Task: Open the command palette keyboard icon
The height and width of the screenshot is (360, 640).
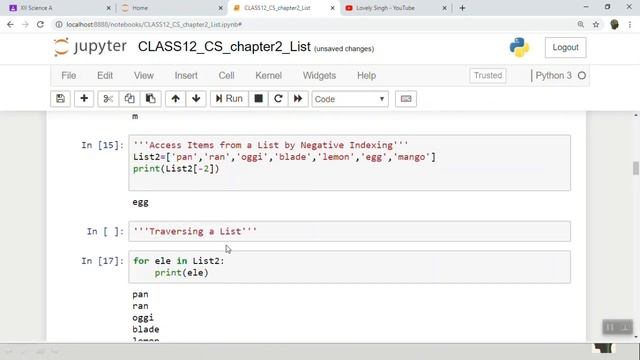Action: pyautogui.click(x=406, y=99)
